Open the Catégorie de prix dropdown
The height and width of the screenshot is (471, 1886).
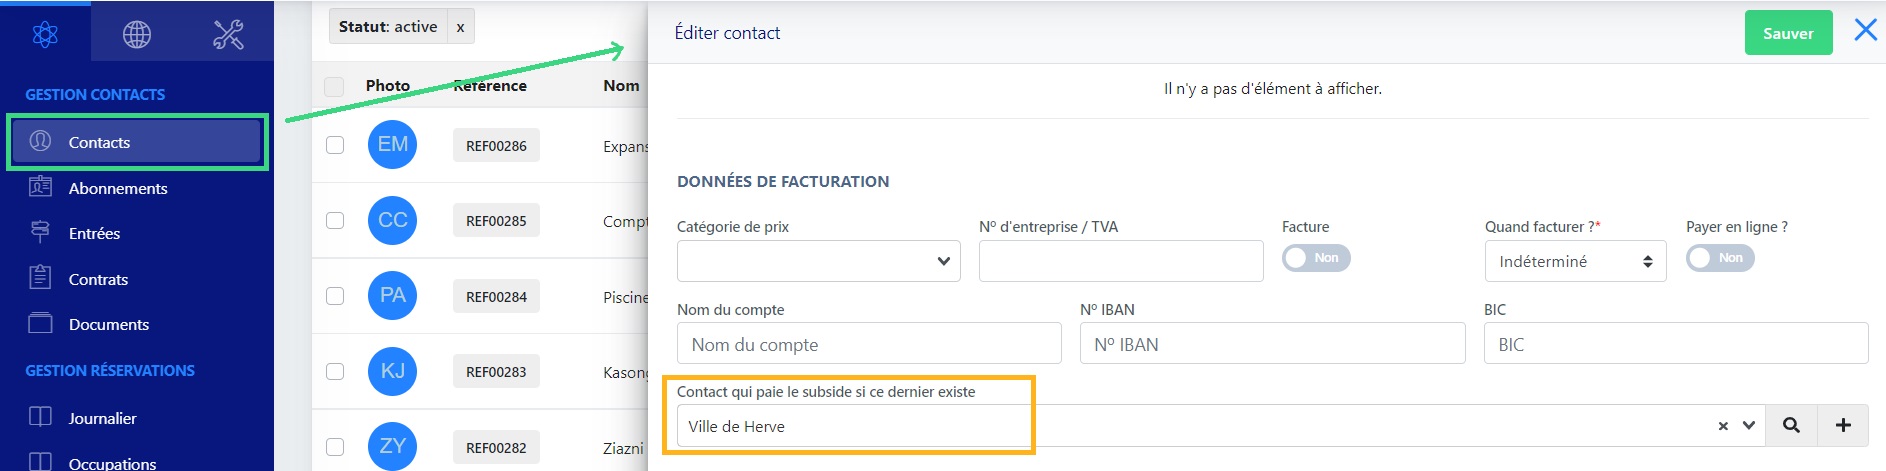coord(818,261)
